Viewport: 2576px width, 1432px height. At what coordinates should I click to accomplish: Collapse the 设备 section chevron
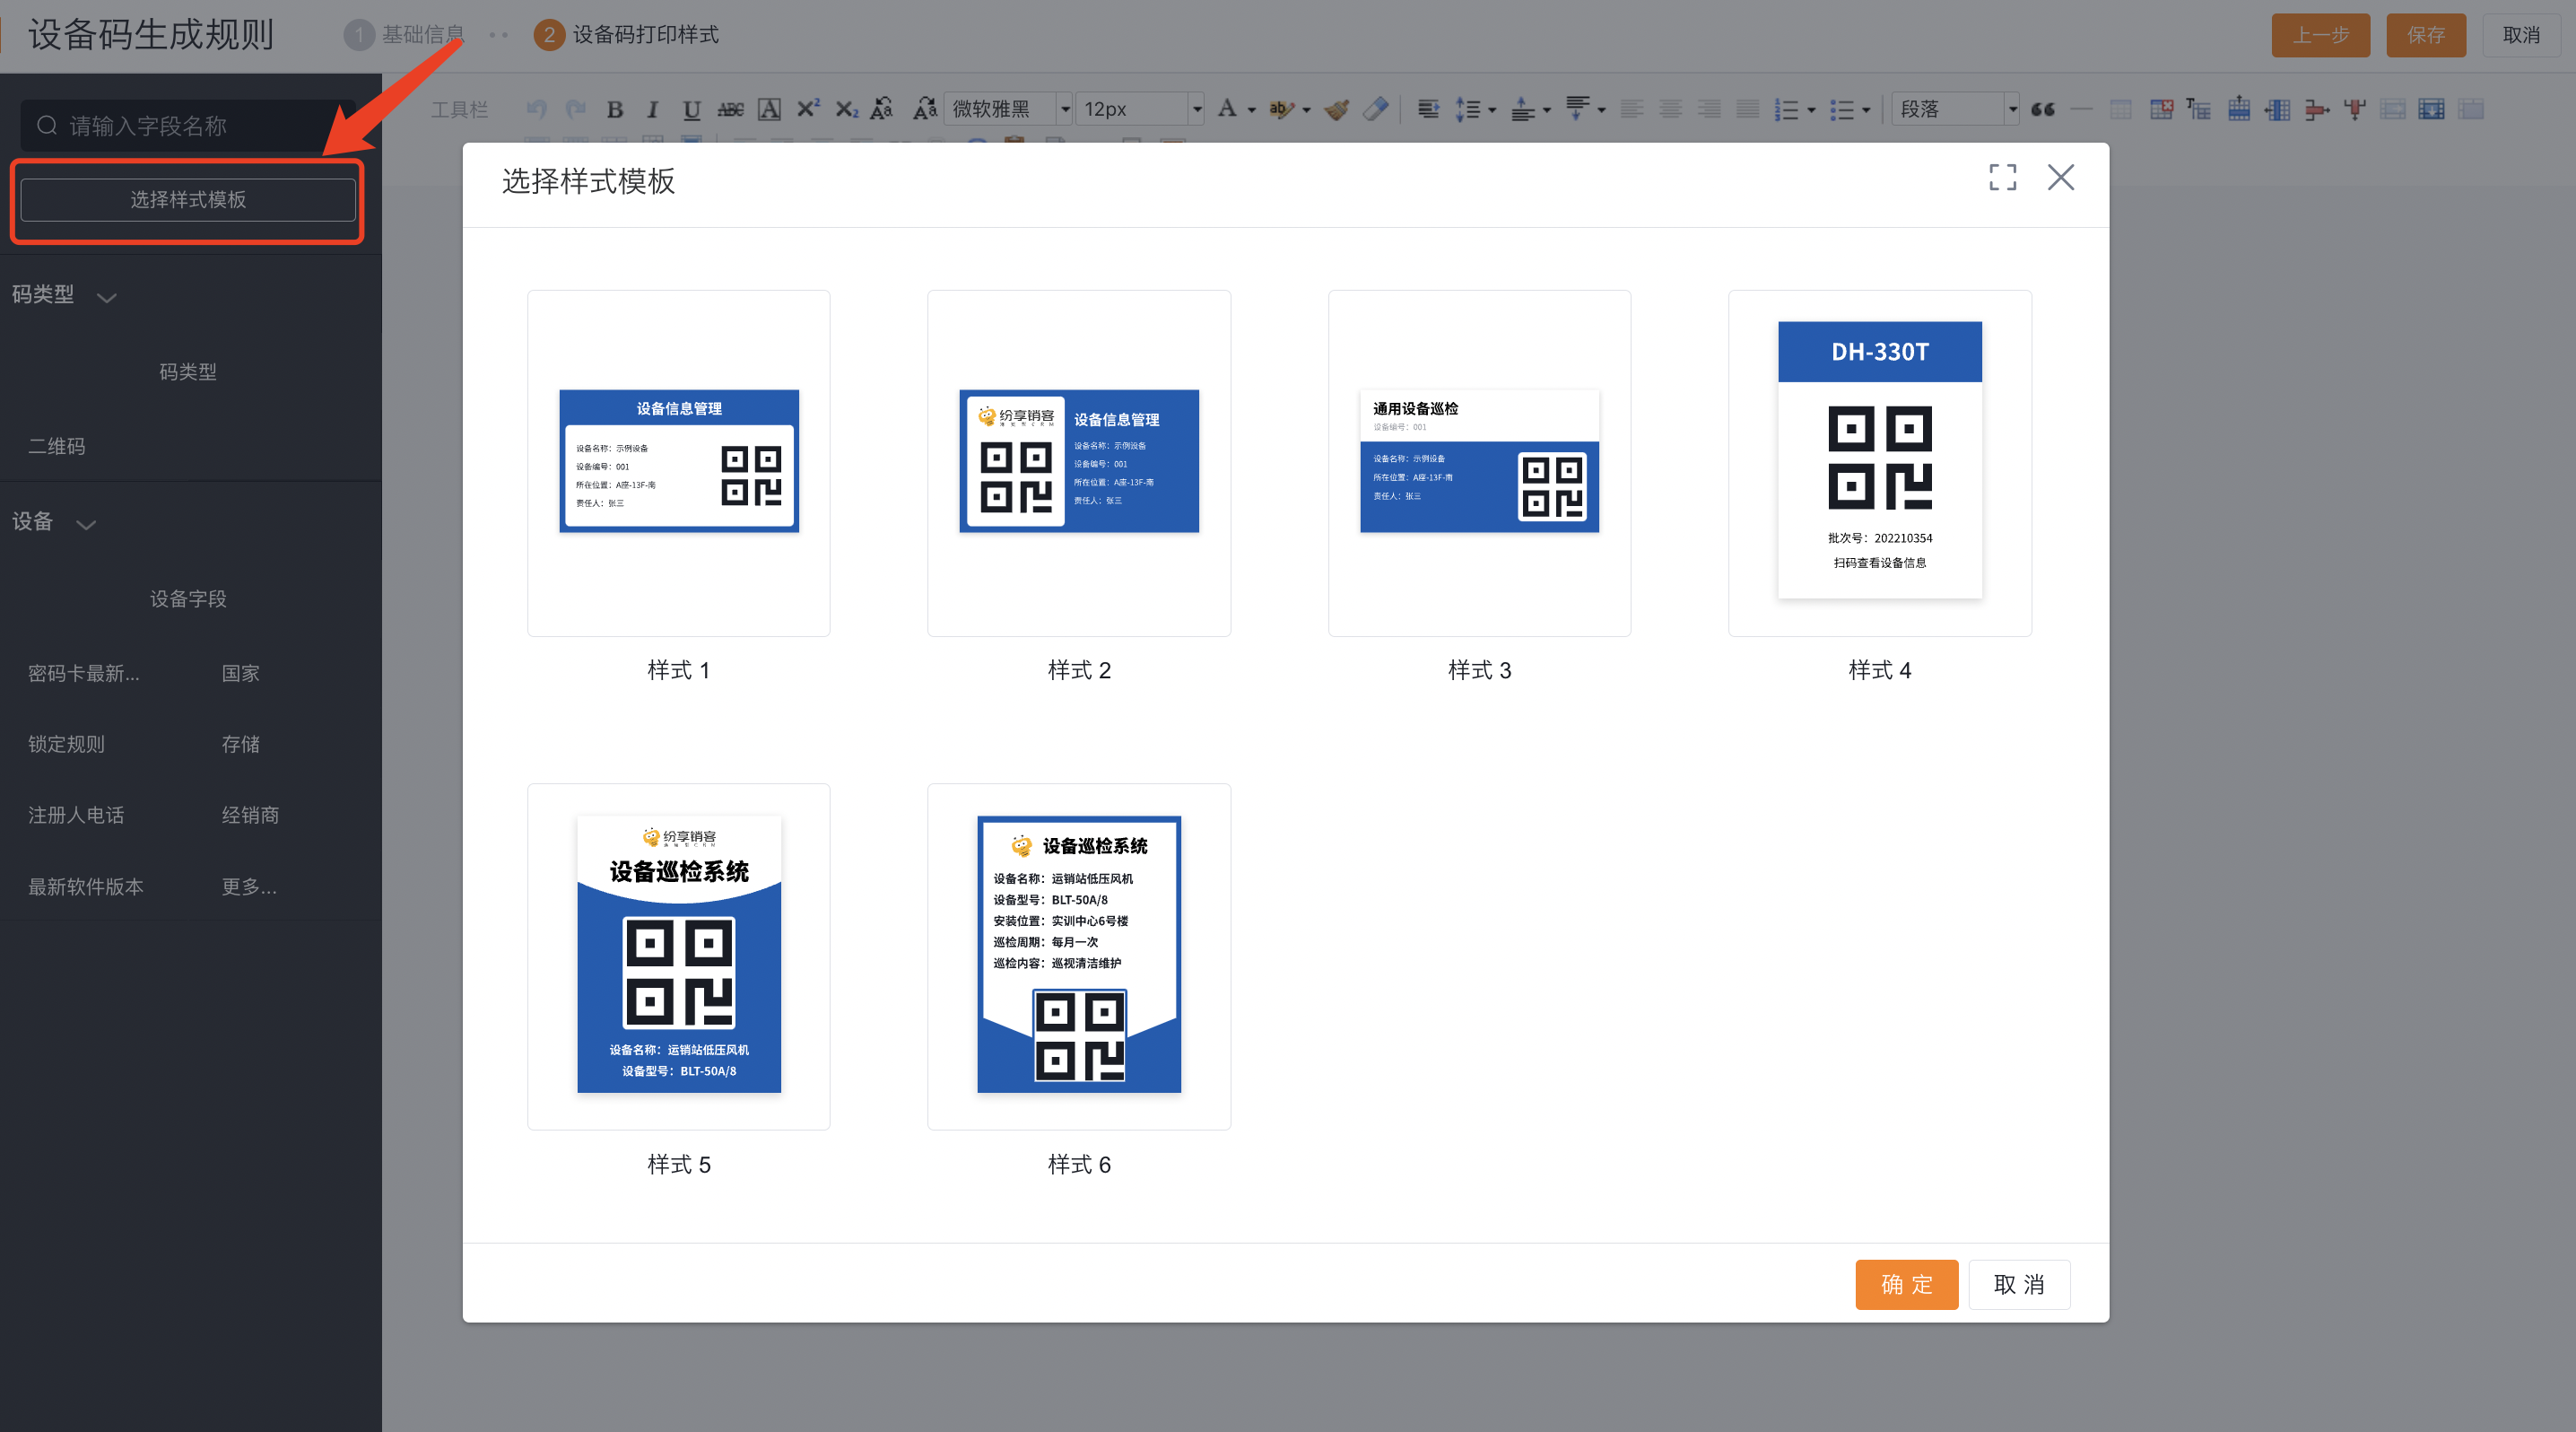coord(86,524)
